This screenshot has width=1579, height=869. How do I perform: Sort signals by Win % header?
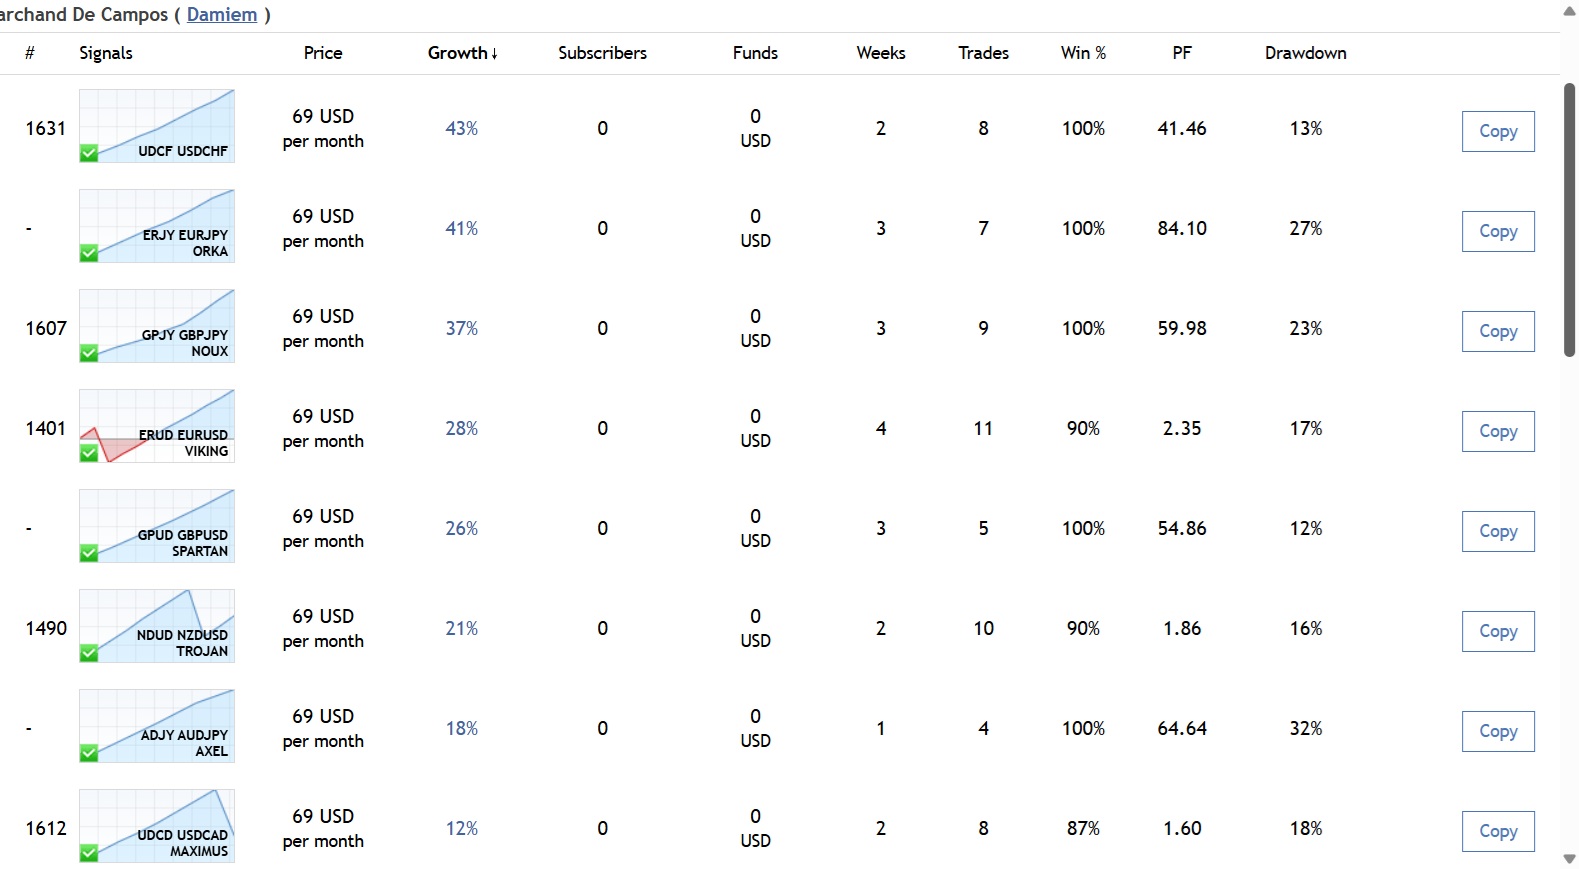[1083, 53]
